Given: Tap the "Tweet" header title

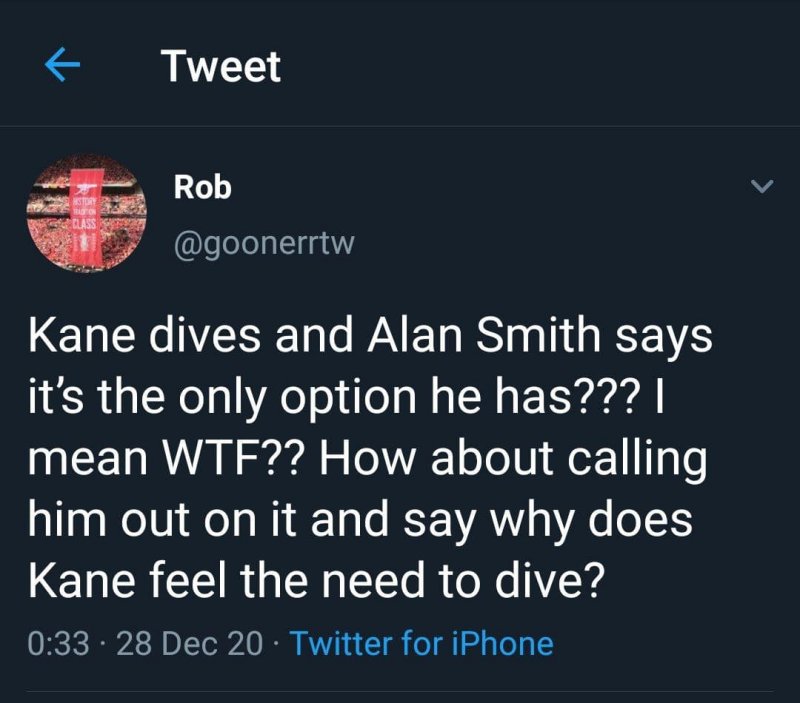Looking at the screenshot, I should point(221,67).
